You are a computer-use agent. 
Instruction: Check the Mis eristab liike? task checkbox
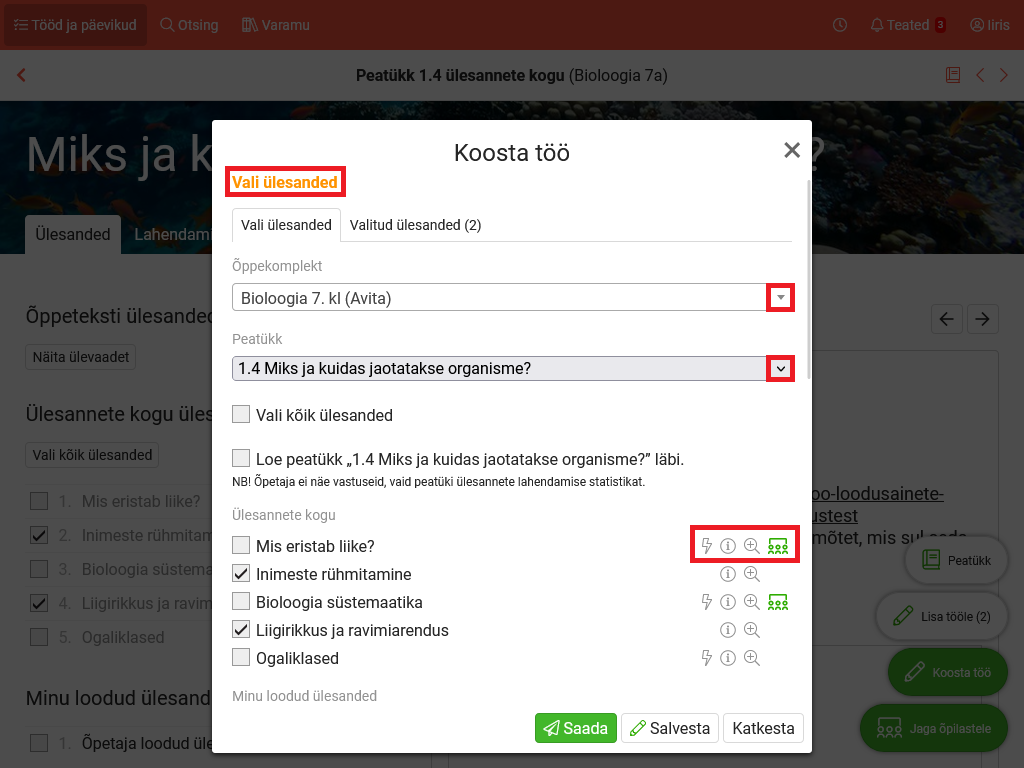(x=241, y=546)
